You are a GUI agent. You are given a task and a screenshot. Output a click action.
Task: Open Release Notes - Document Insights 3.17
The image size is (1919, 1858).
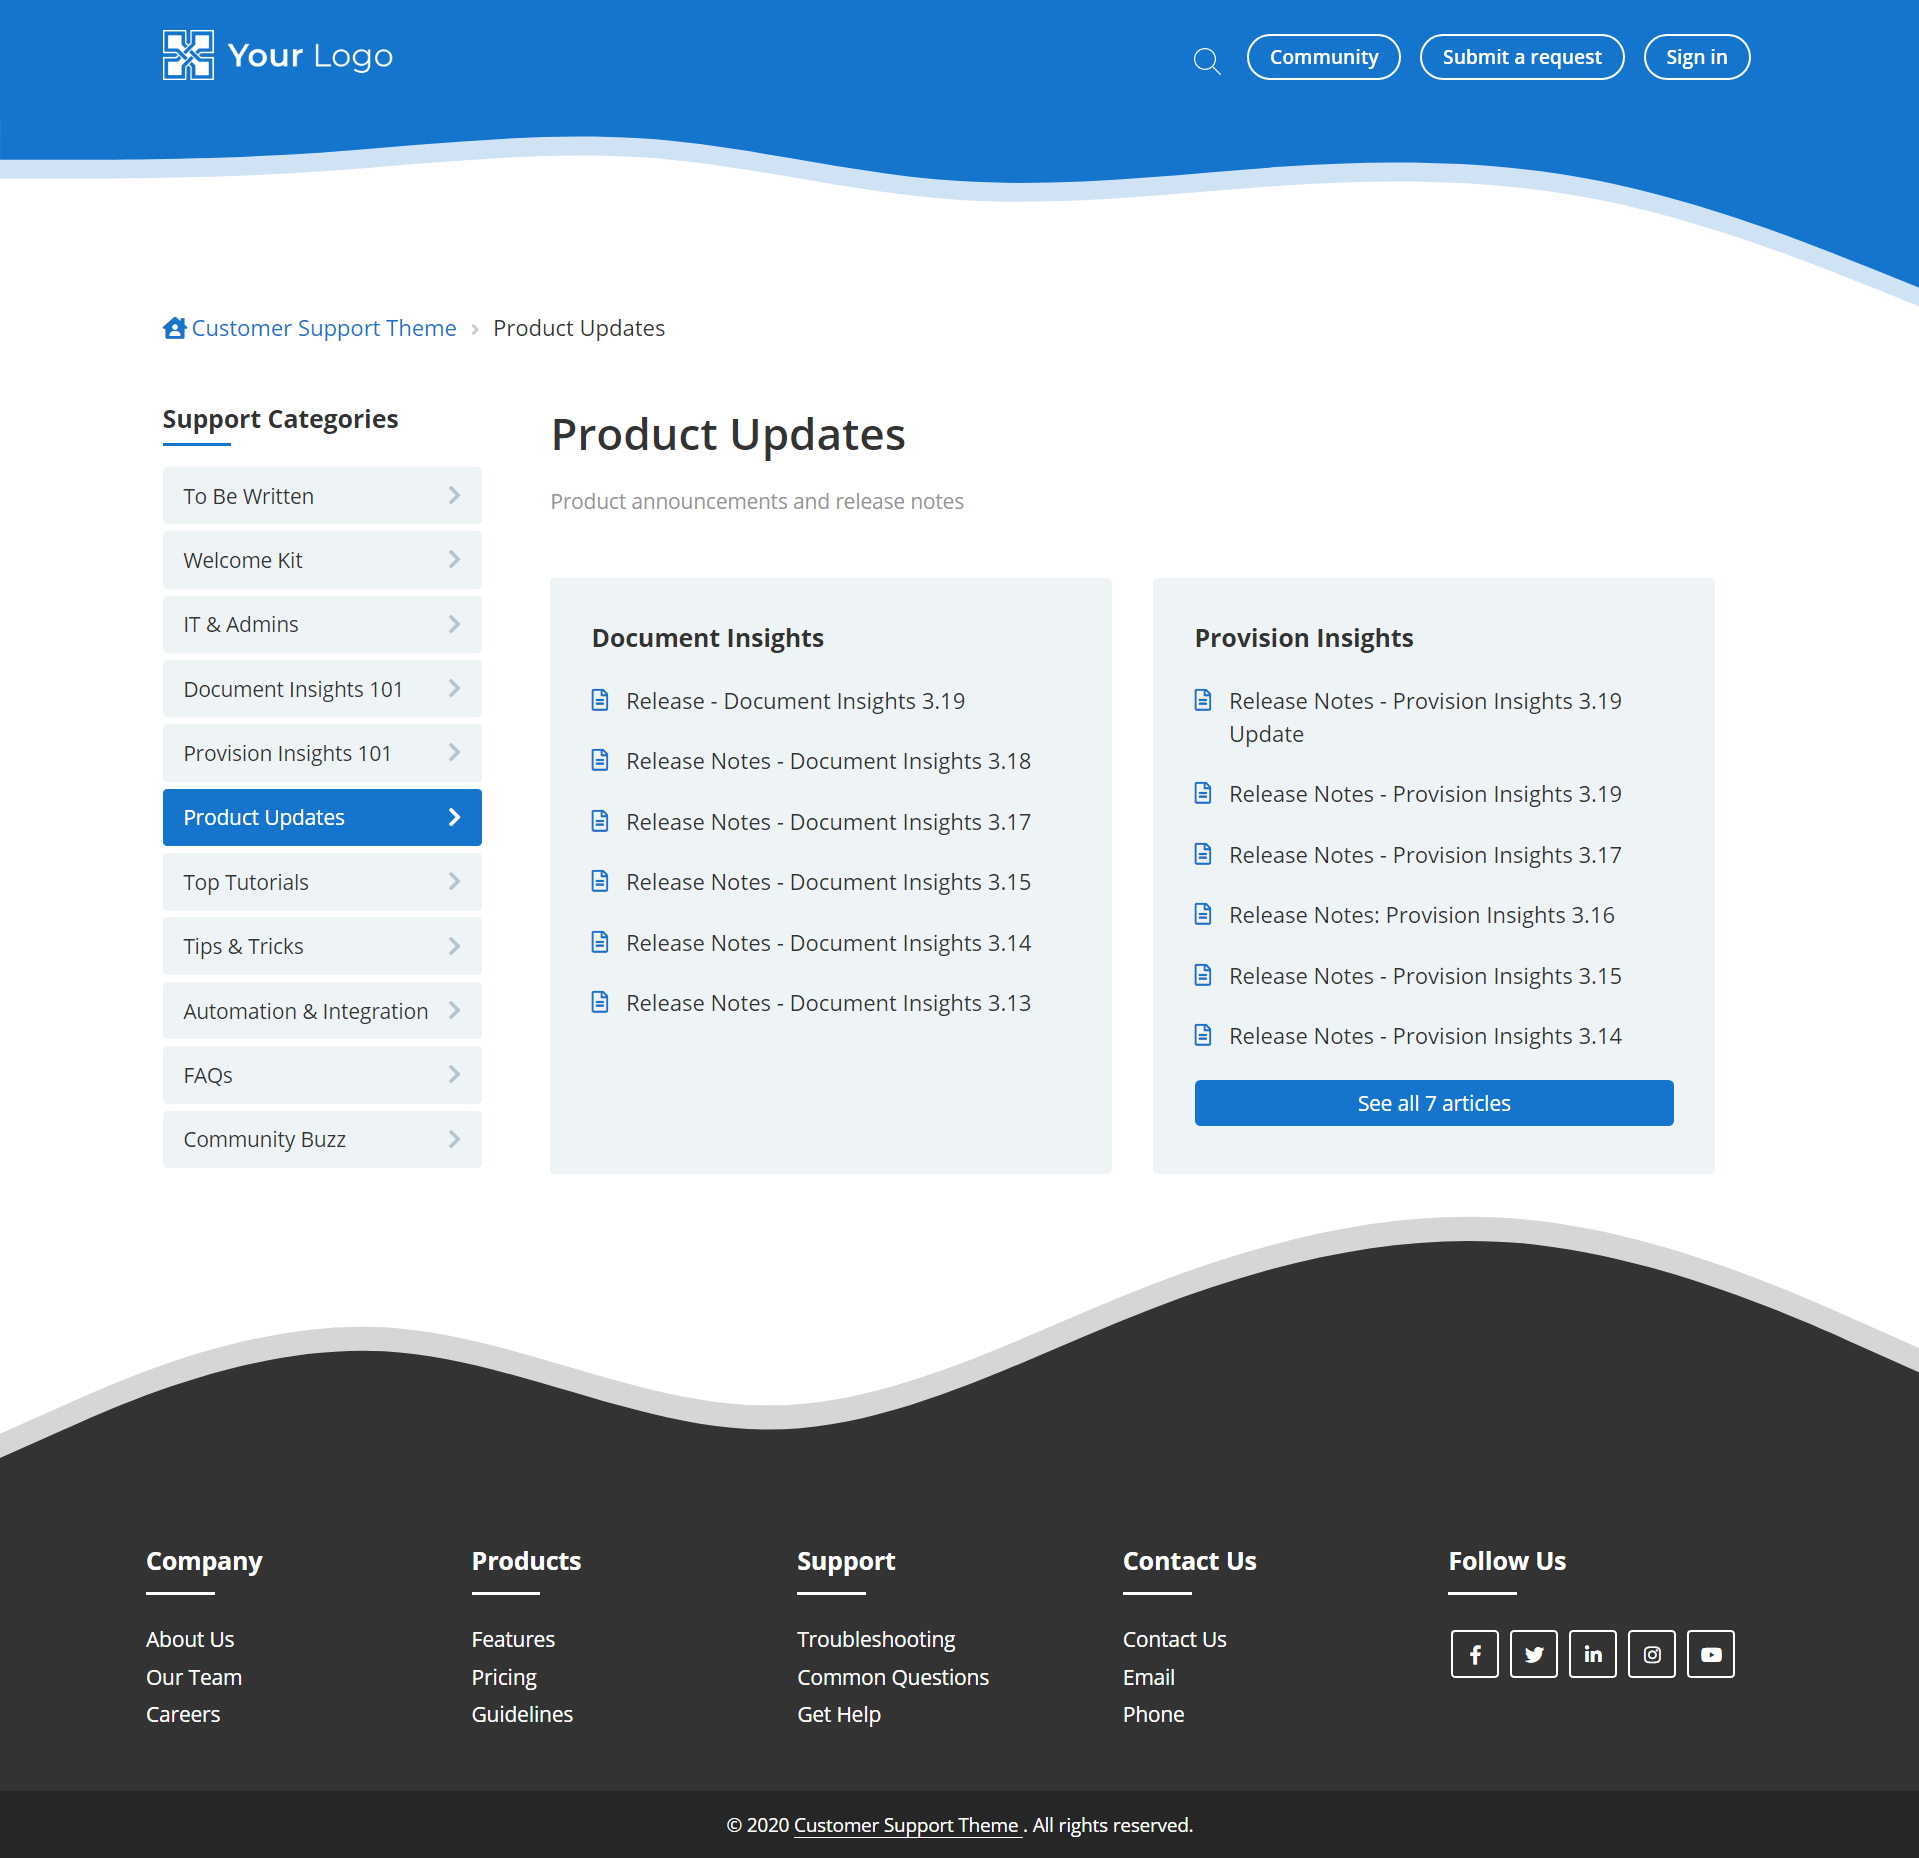828,822
